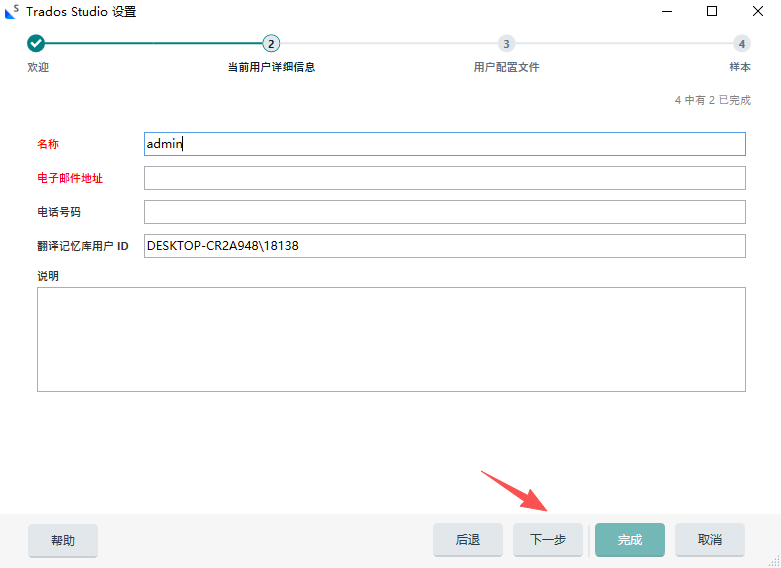Focus the 翻译记忆库用户 ID field
781x568 pixels.
(445, 246)
